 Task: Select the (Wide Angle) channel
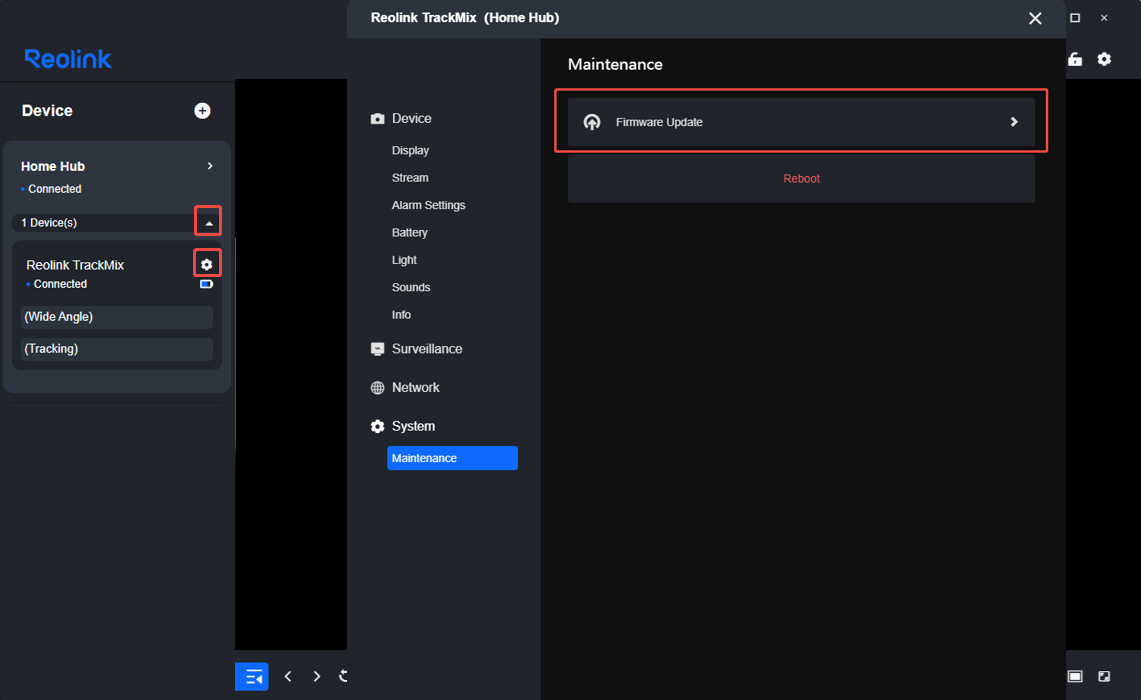point(116,317)
